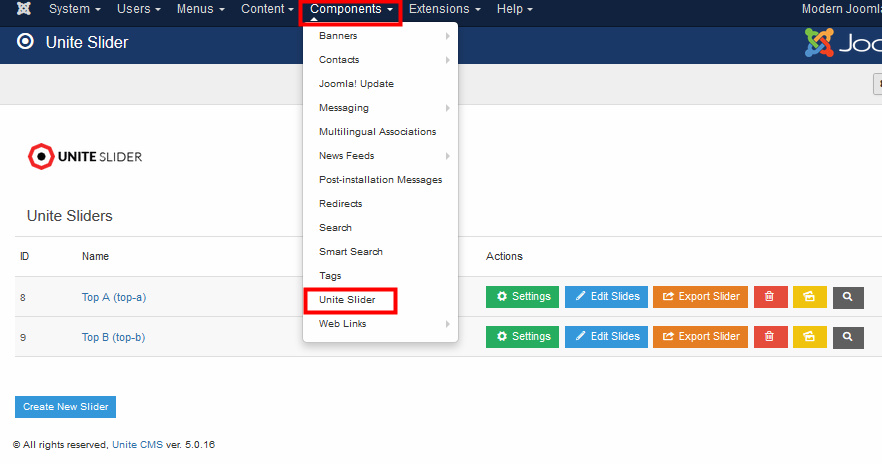
Task: Delete the Top A slider with trash icon
Action: (x=770, y=296)
